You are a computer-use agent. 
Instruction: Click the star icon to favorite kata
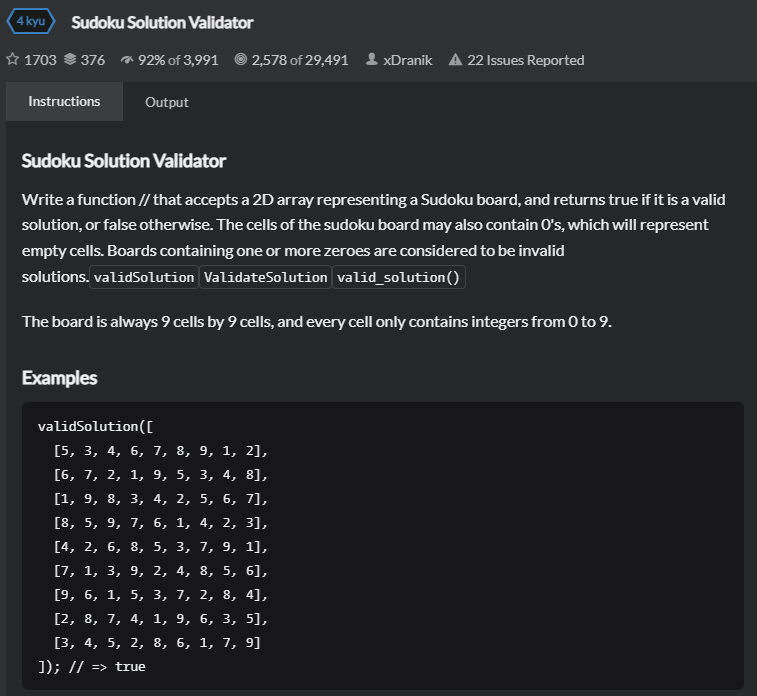tap(13, 60)
